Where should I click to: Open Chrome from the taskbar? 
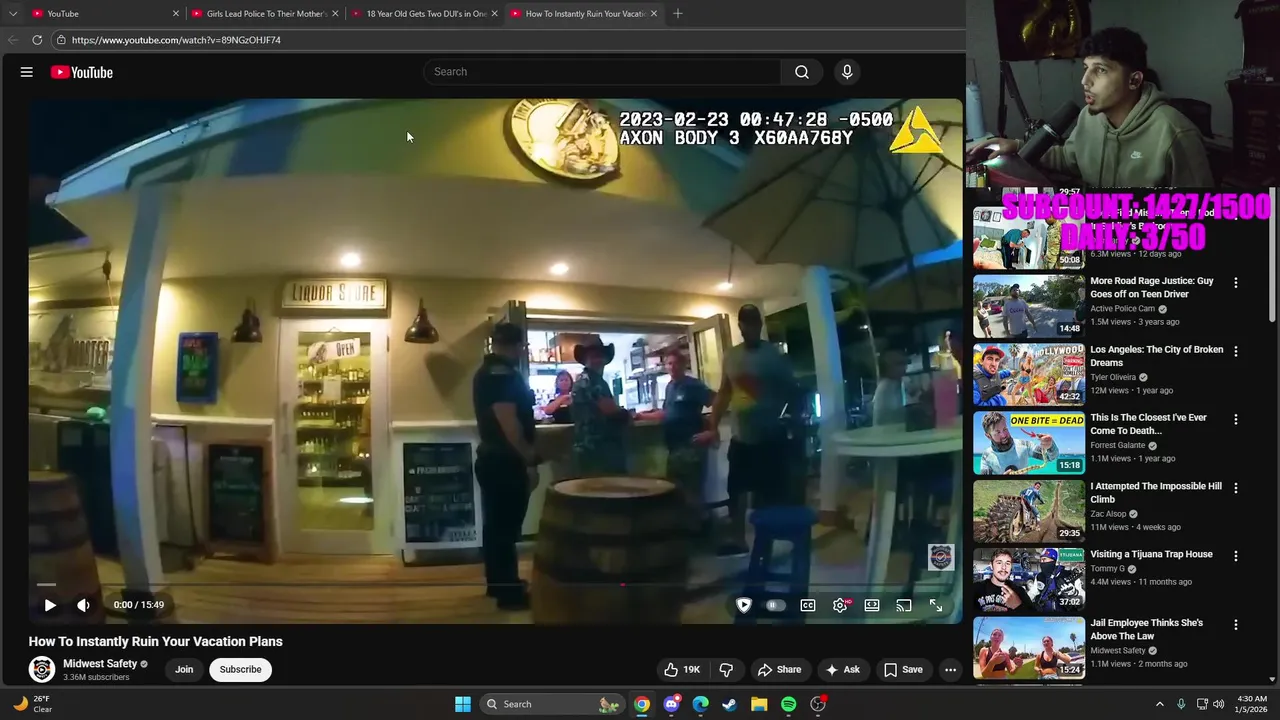(x=642, y=704)
